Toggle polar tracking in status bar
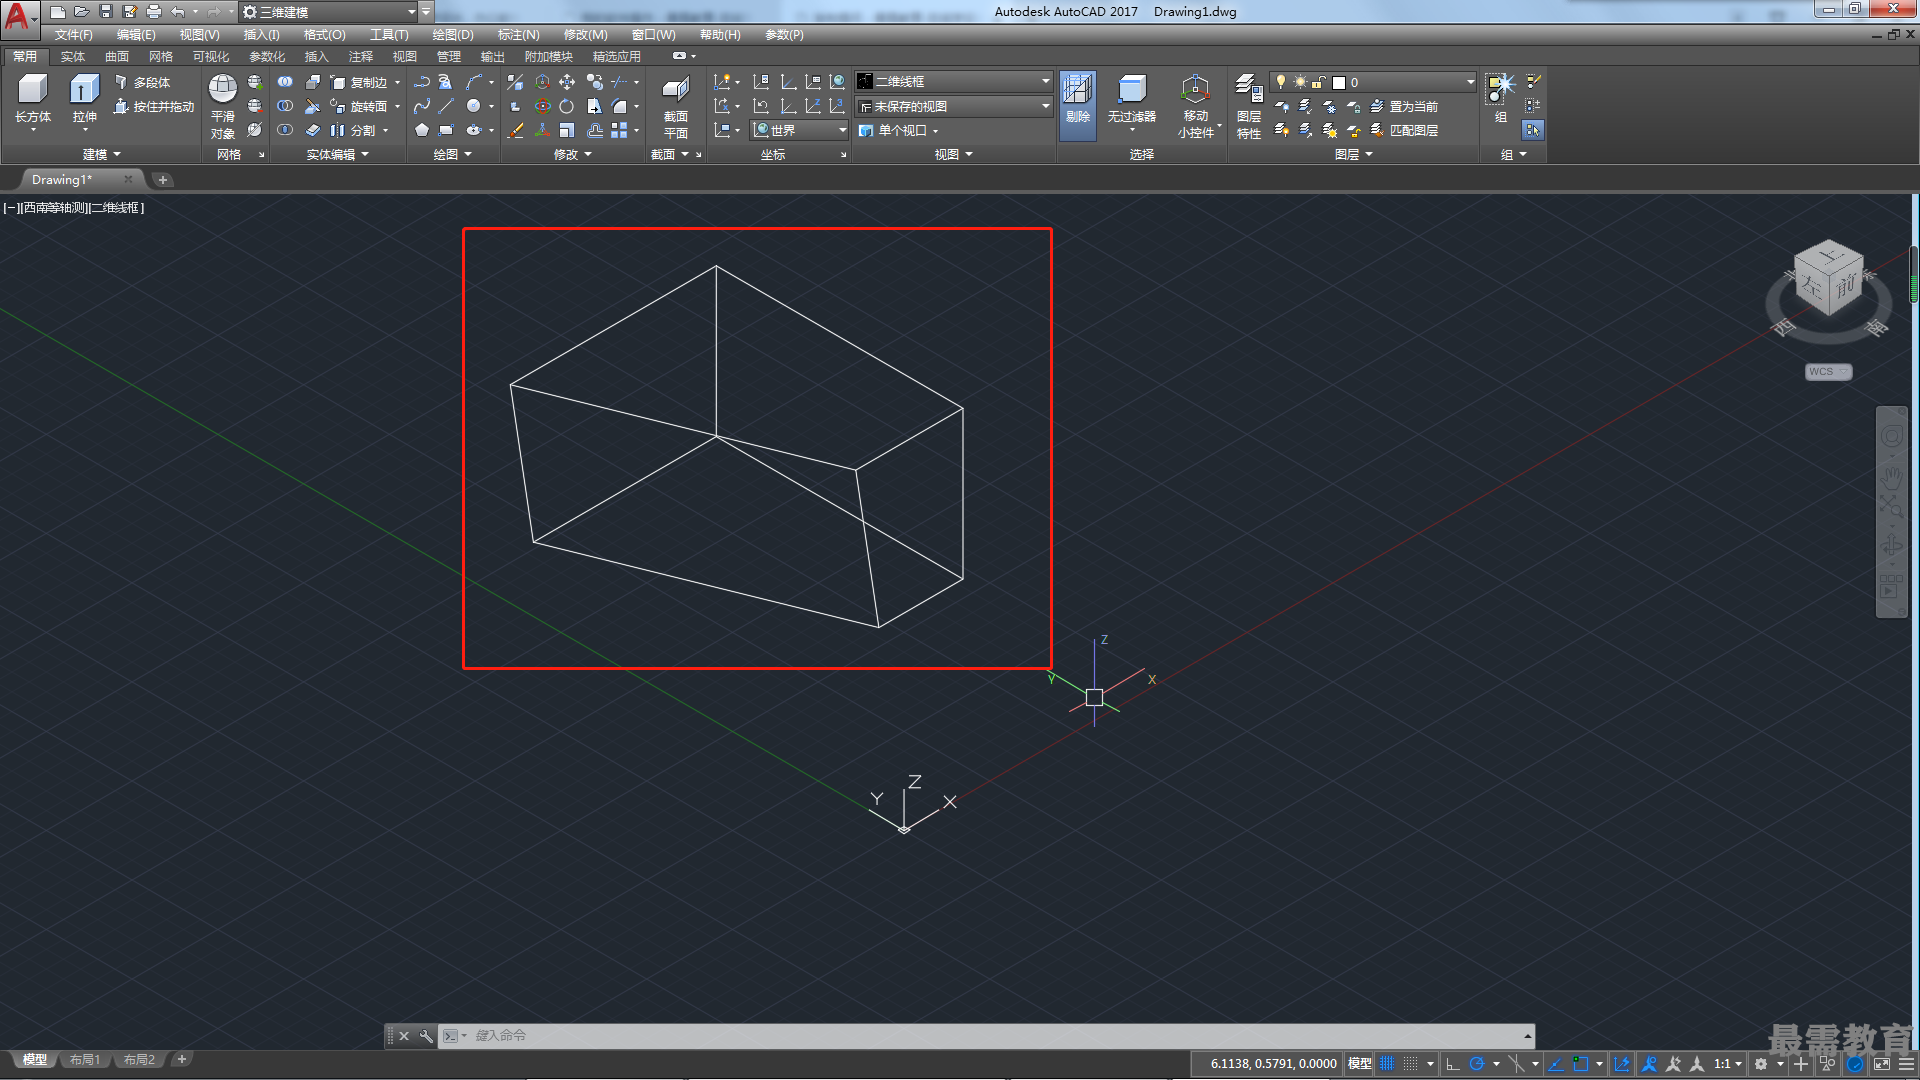This screenshot has height=1080, width=1920. [x=1477, y=1064]
